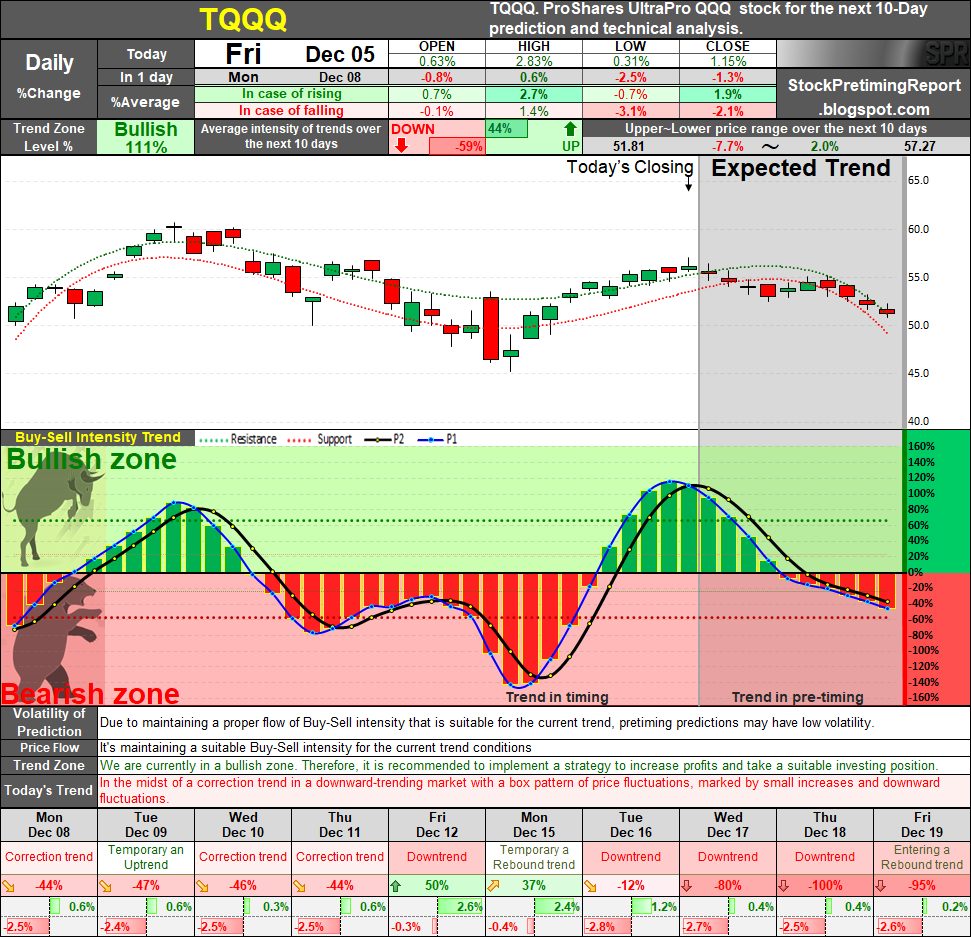Screen dimensions: 971x937
Task: Click the 'Today's Trend' row label
Action: click(49, 791)
